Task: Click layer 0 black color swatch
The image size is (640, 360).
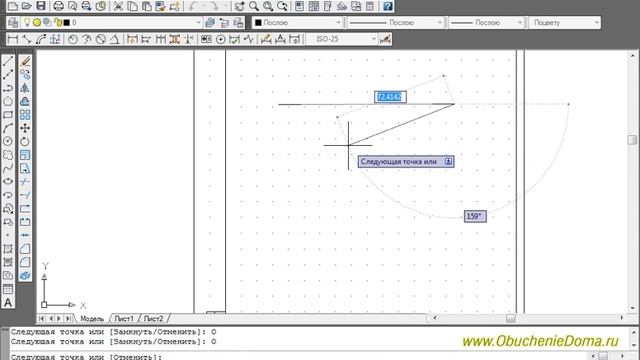Action: point(67,22)
